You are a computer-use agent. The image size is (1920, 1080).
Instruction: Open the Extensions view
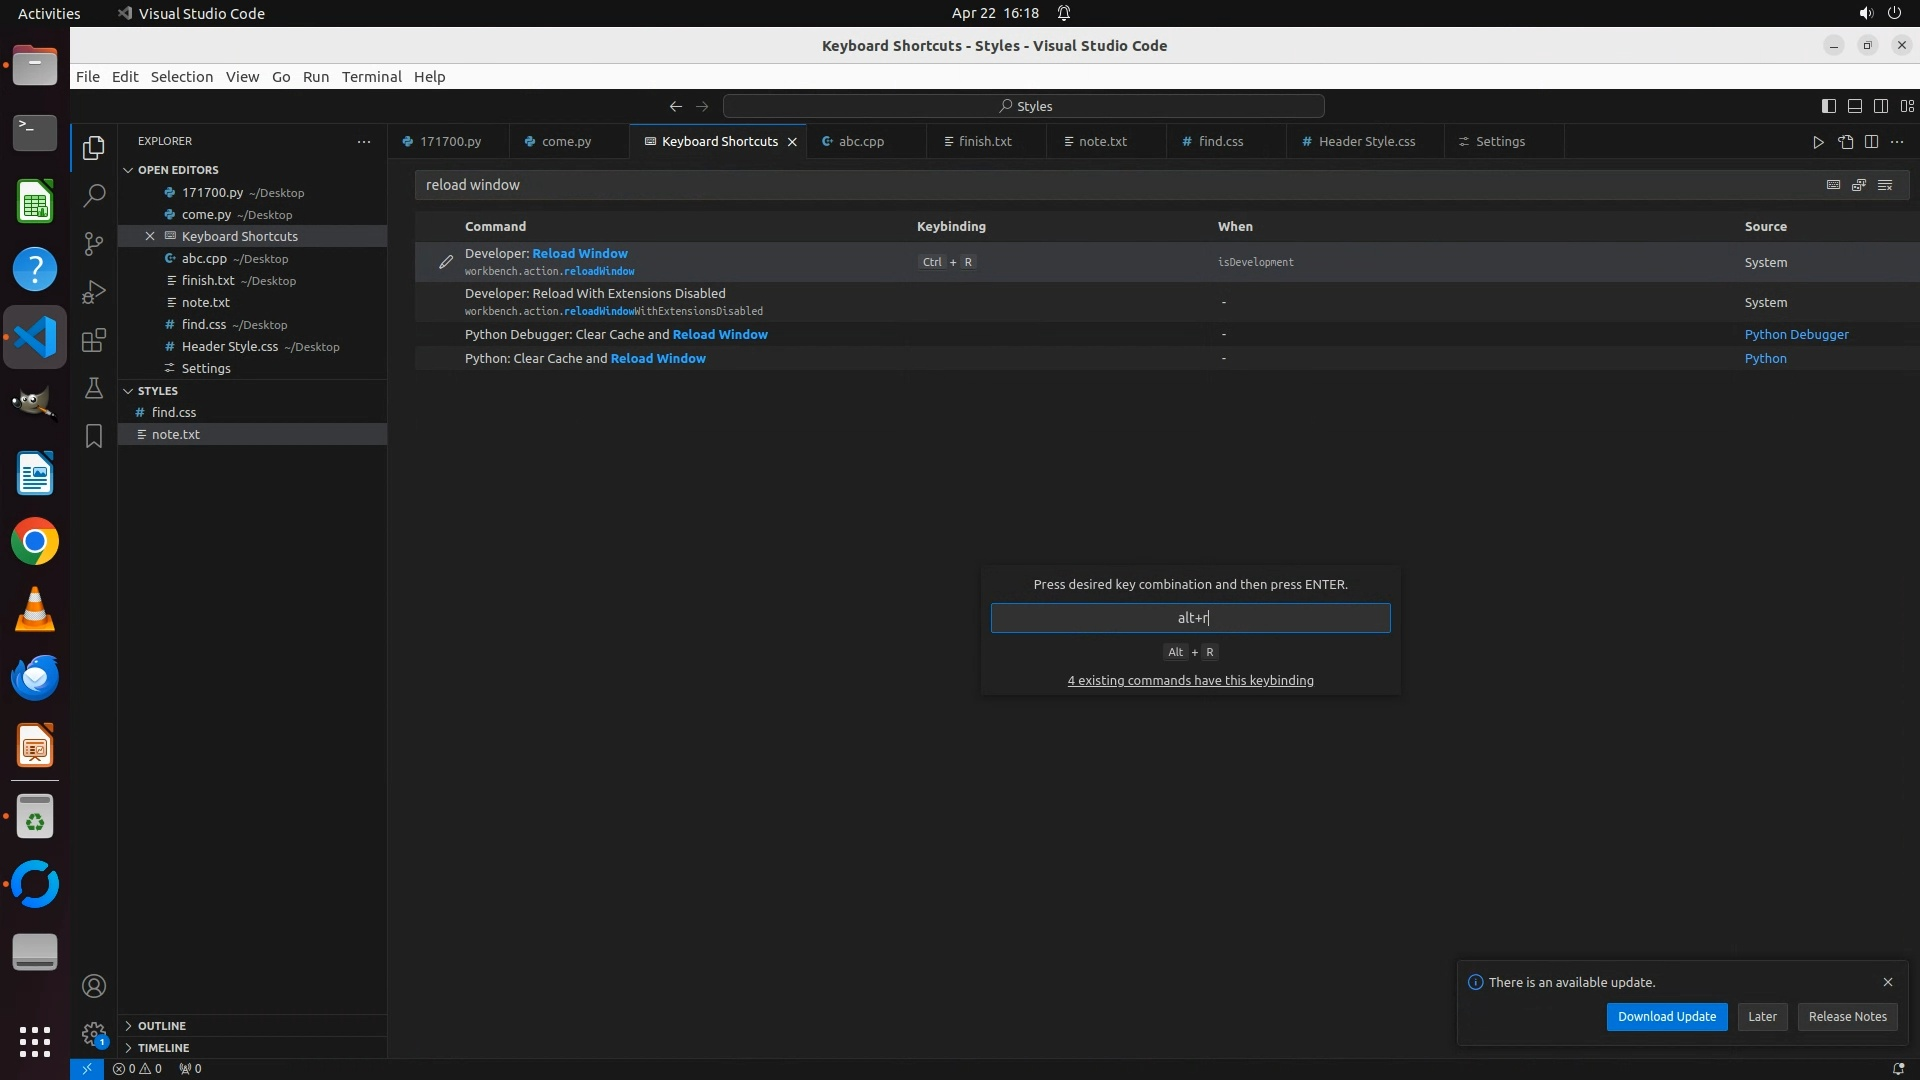(94, 340)
